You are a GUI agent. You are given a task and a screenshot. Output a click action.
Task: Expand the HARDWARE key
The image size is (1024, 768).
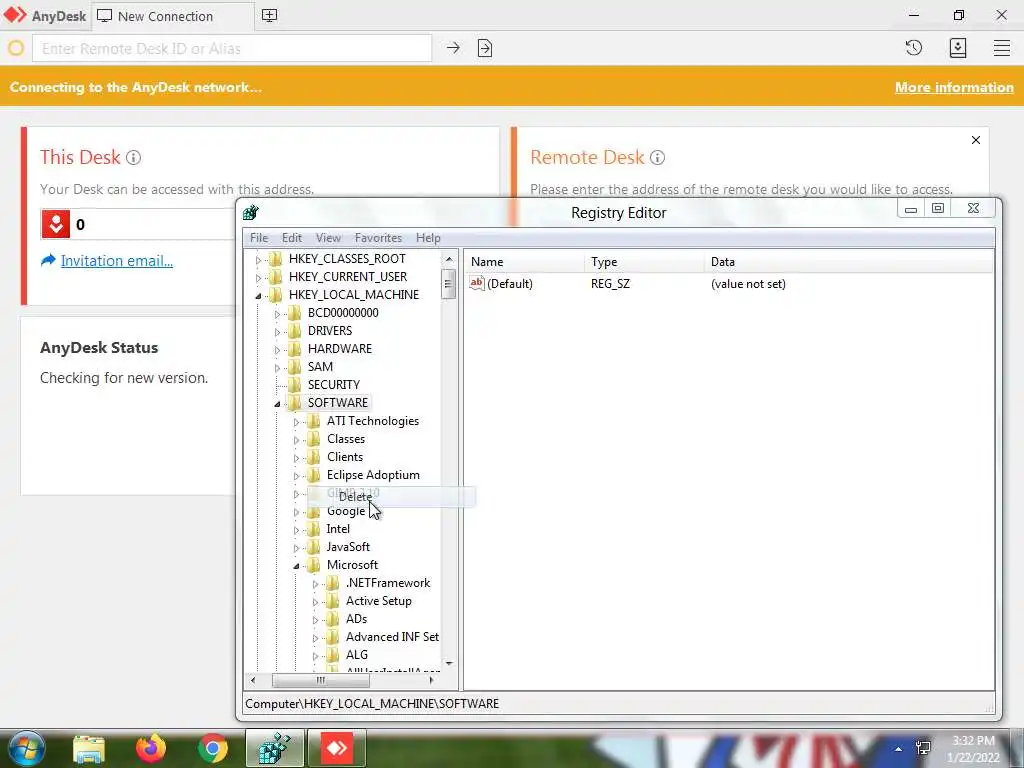pyautogui.click(x=277, y=350)
